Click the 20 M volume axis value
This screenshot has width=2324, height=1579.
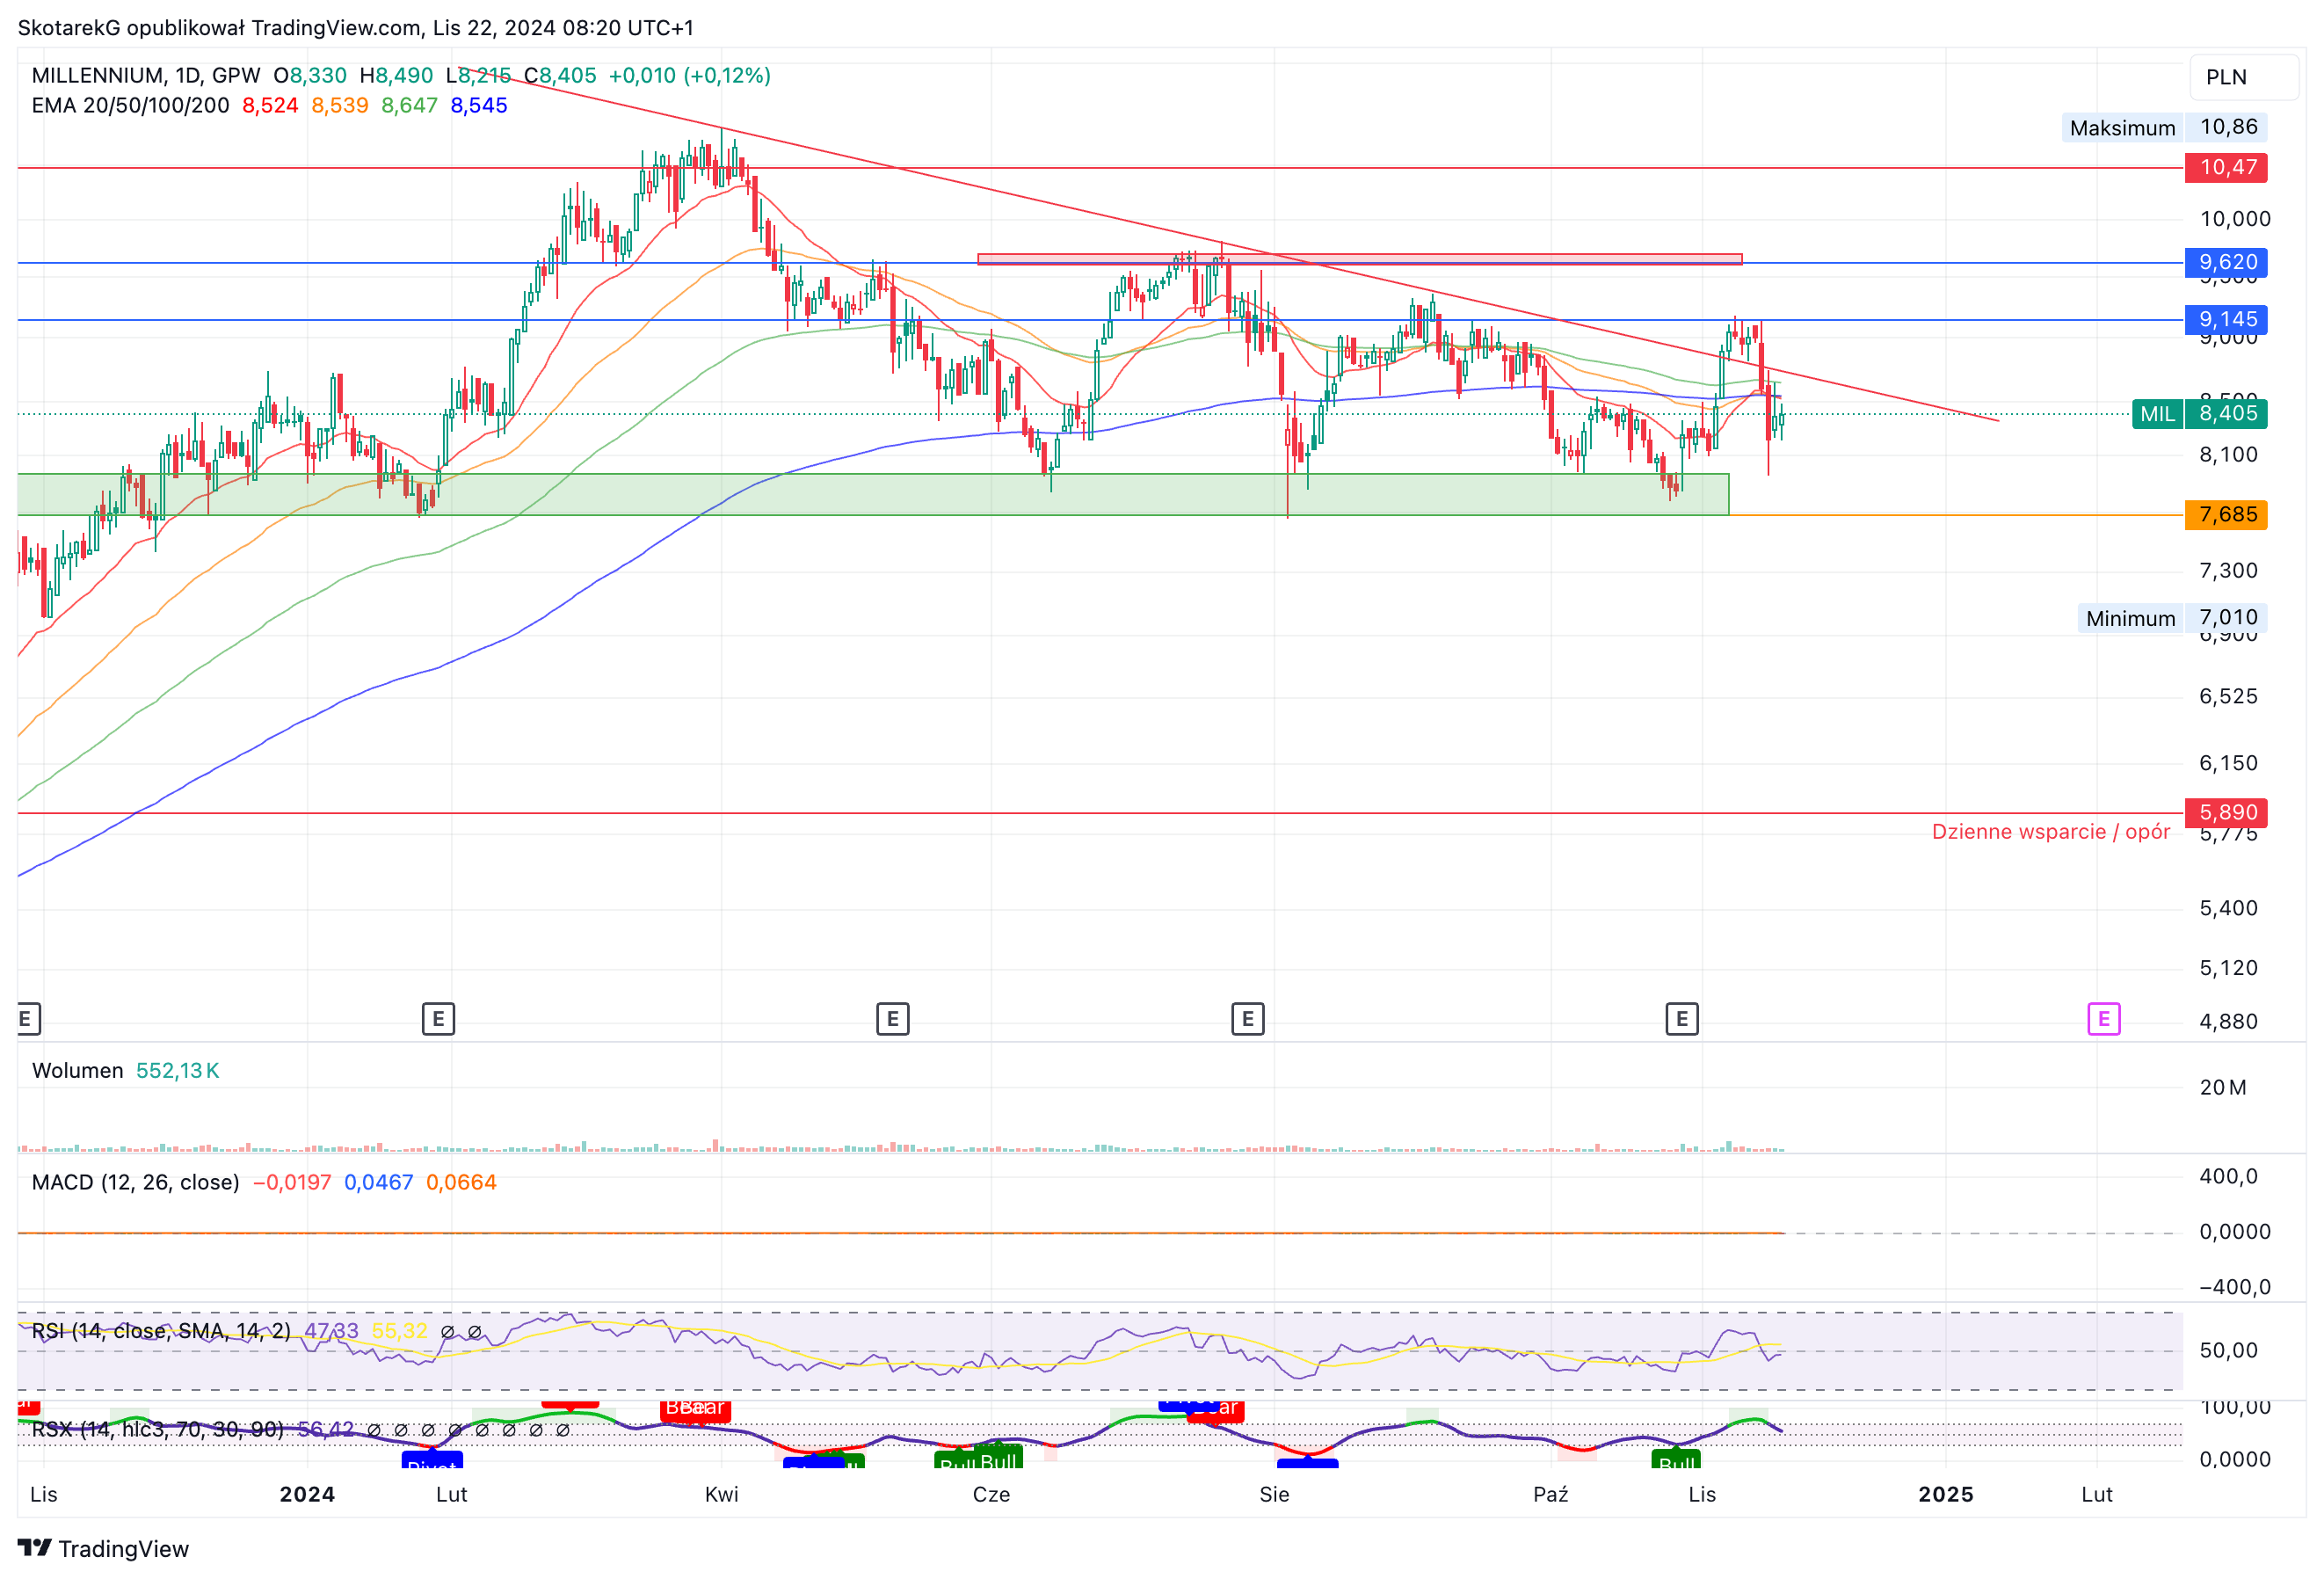pyautogui.click(x=2222, y=1088)
